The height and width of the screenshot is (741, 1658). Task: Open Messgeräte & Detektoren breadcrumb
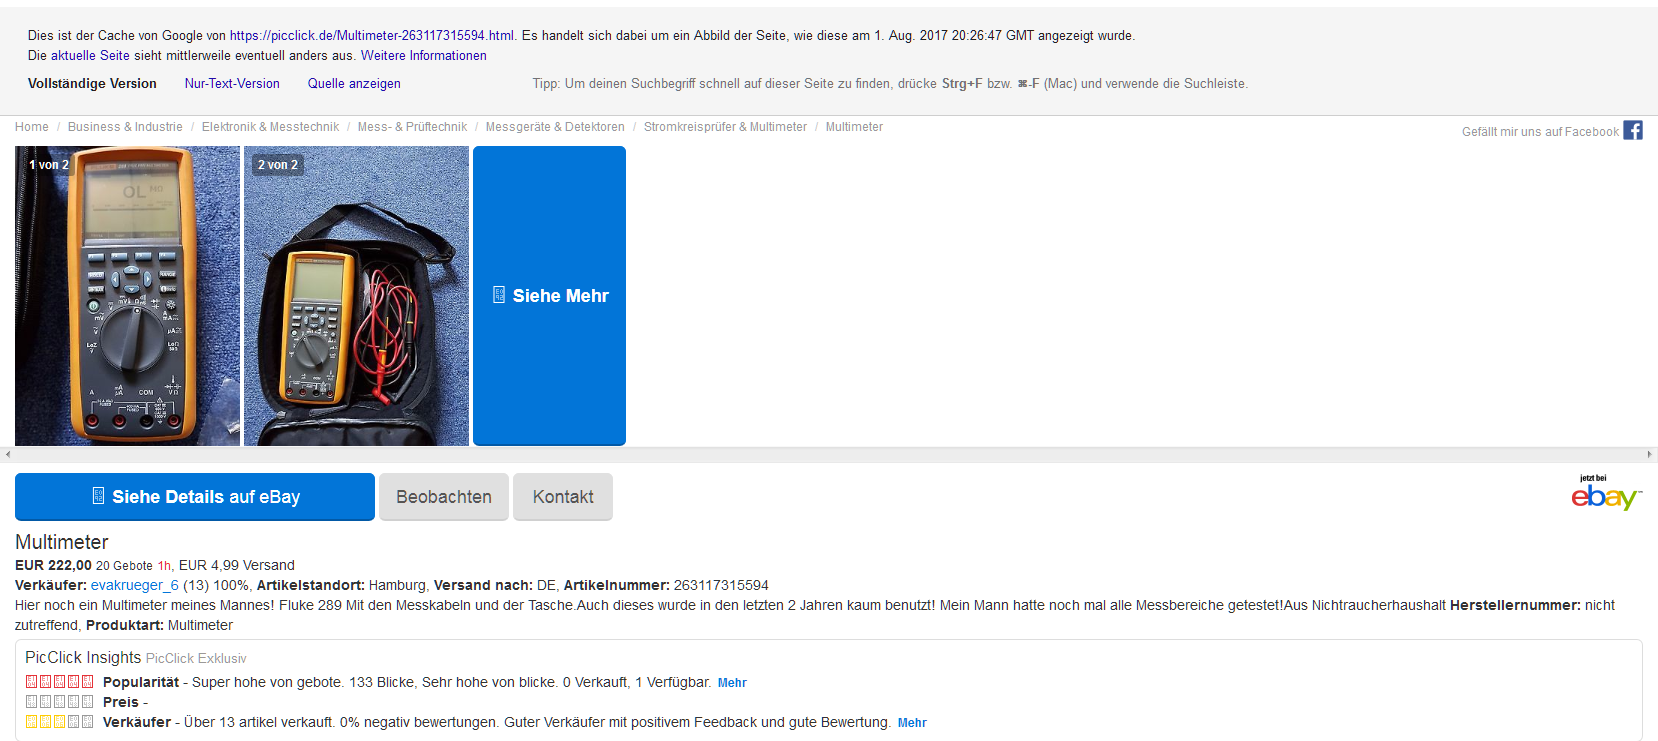click(x=555, y=127)
